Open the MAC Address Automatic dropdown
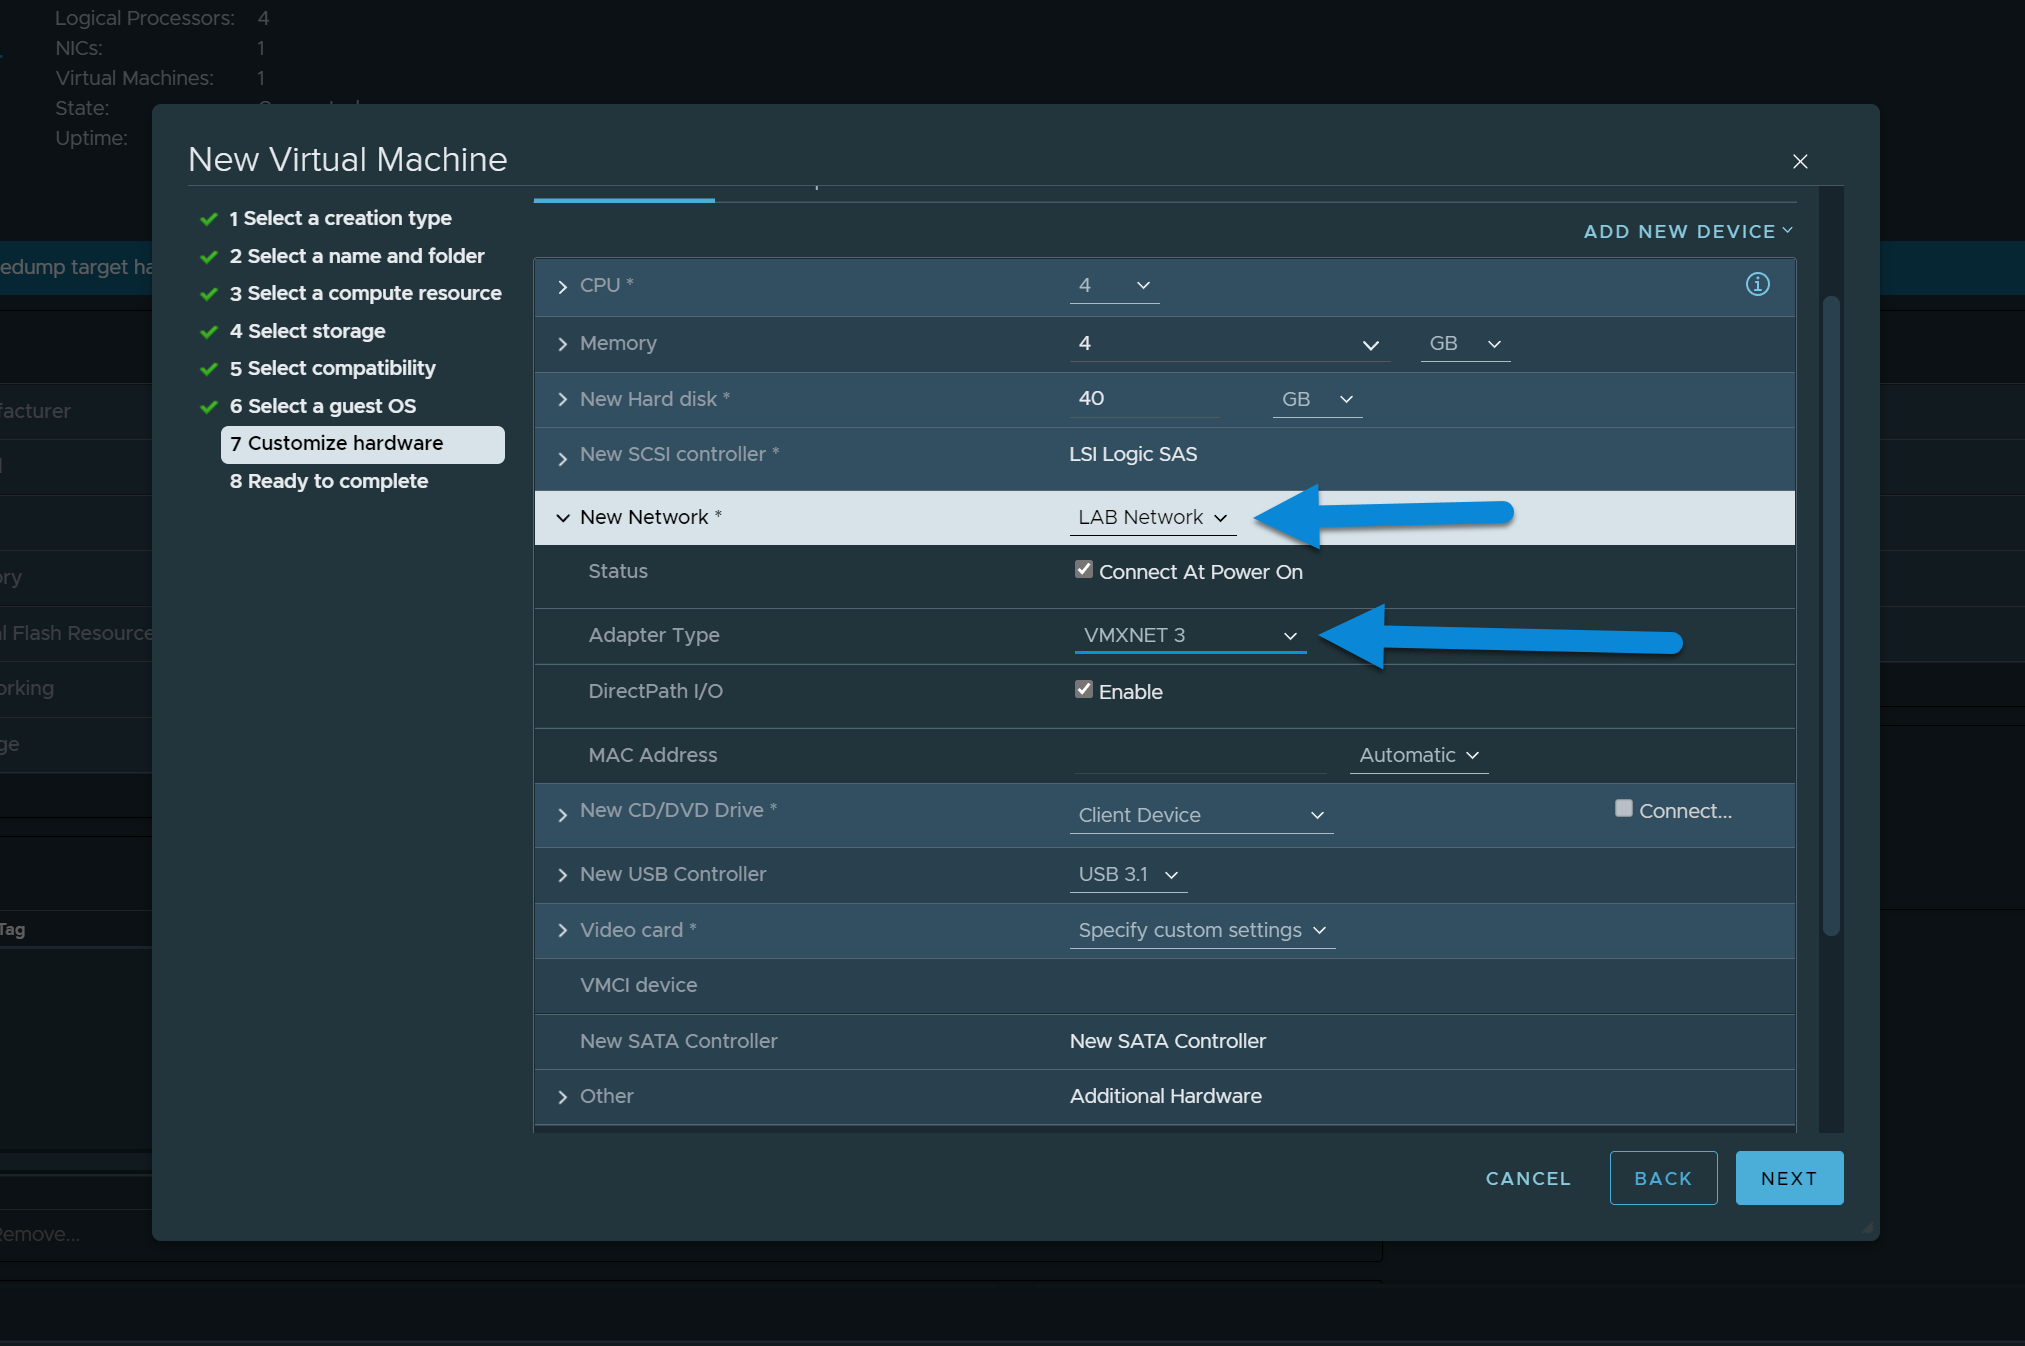This screenshot has width=2025, height=1346. [x=1419, y=756]
